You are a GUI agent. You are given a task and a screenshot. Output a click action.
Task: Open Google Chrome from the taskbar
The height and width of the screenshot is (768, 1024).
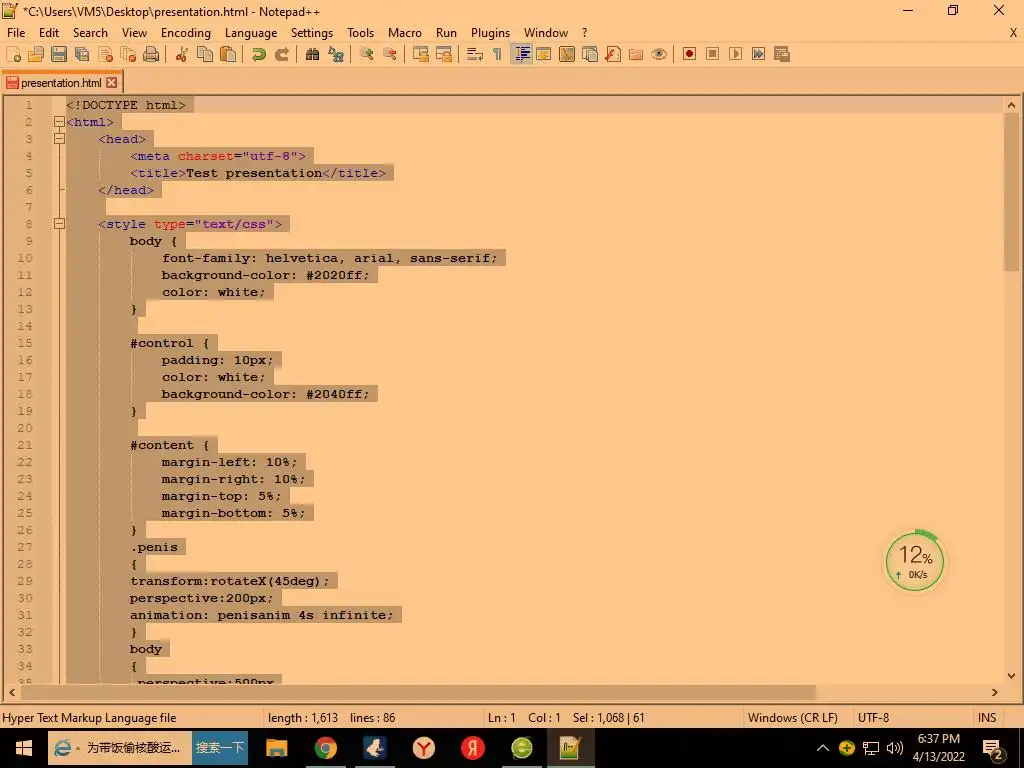coord(325,748)
